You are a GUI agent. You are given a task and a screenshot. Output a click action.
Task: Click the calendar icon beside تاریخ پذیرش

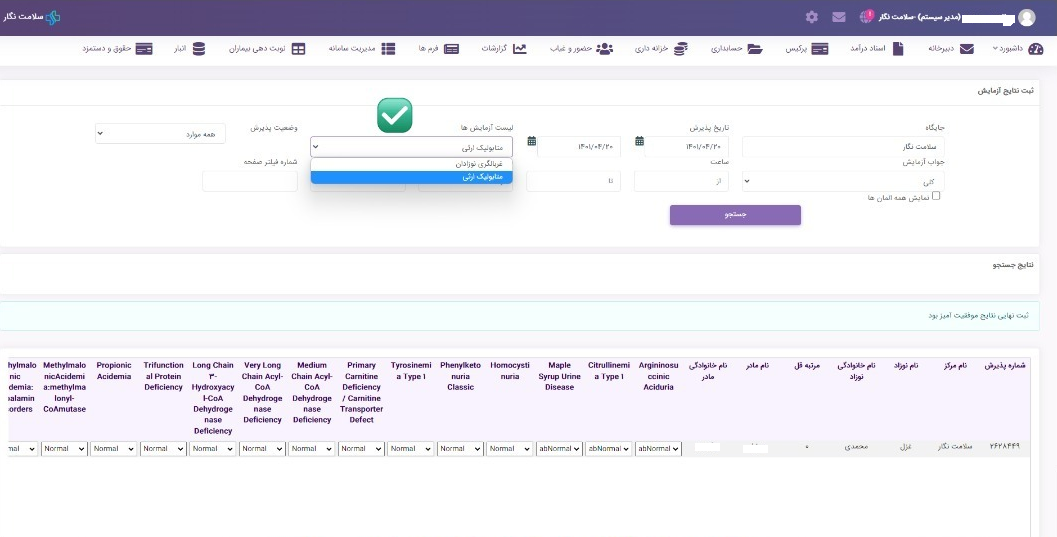(x=639, y=142)
